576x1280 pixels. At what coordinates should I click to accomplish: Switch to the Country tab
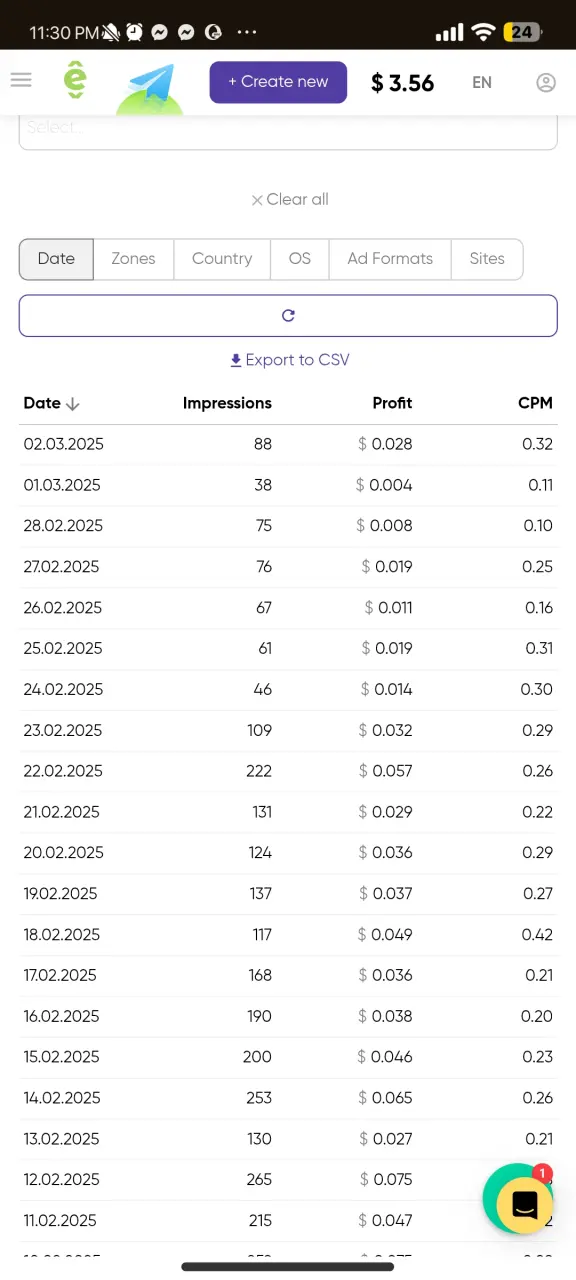coord(222,258)
